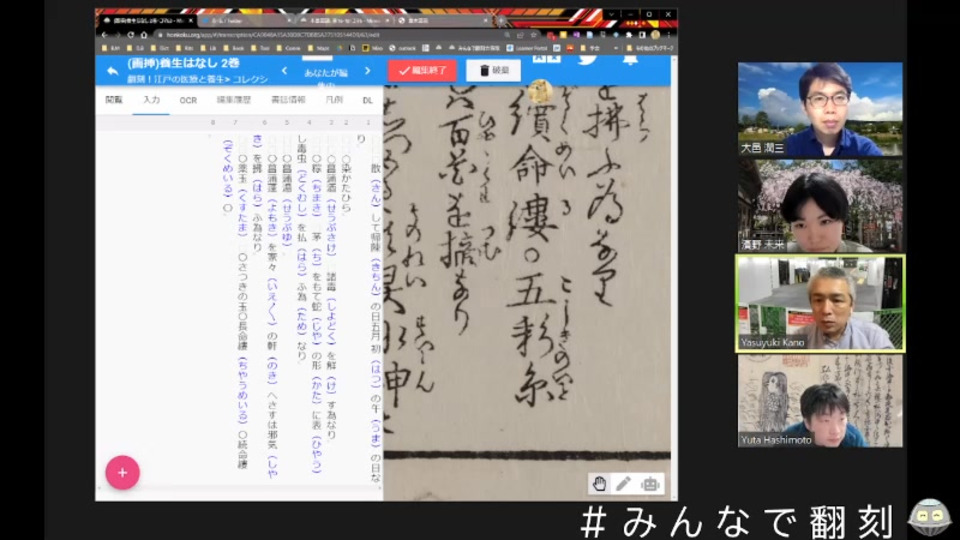Go to next page with right chevron
Viewport: 960px width, 540px height.
click(x=367, y=71)
